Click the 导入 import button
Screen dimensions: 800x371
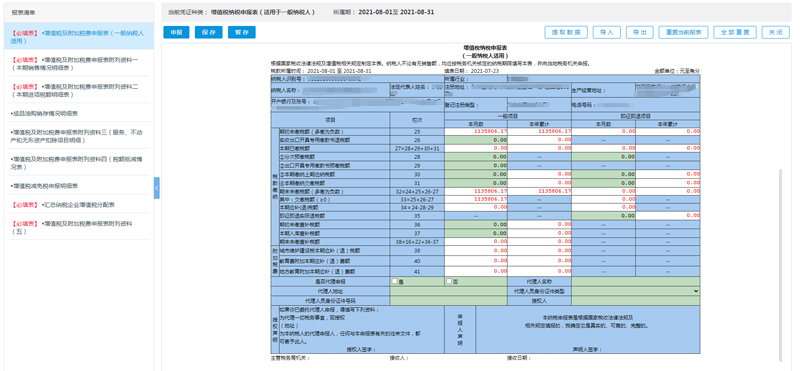coord(607,32)
